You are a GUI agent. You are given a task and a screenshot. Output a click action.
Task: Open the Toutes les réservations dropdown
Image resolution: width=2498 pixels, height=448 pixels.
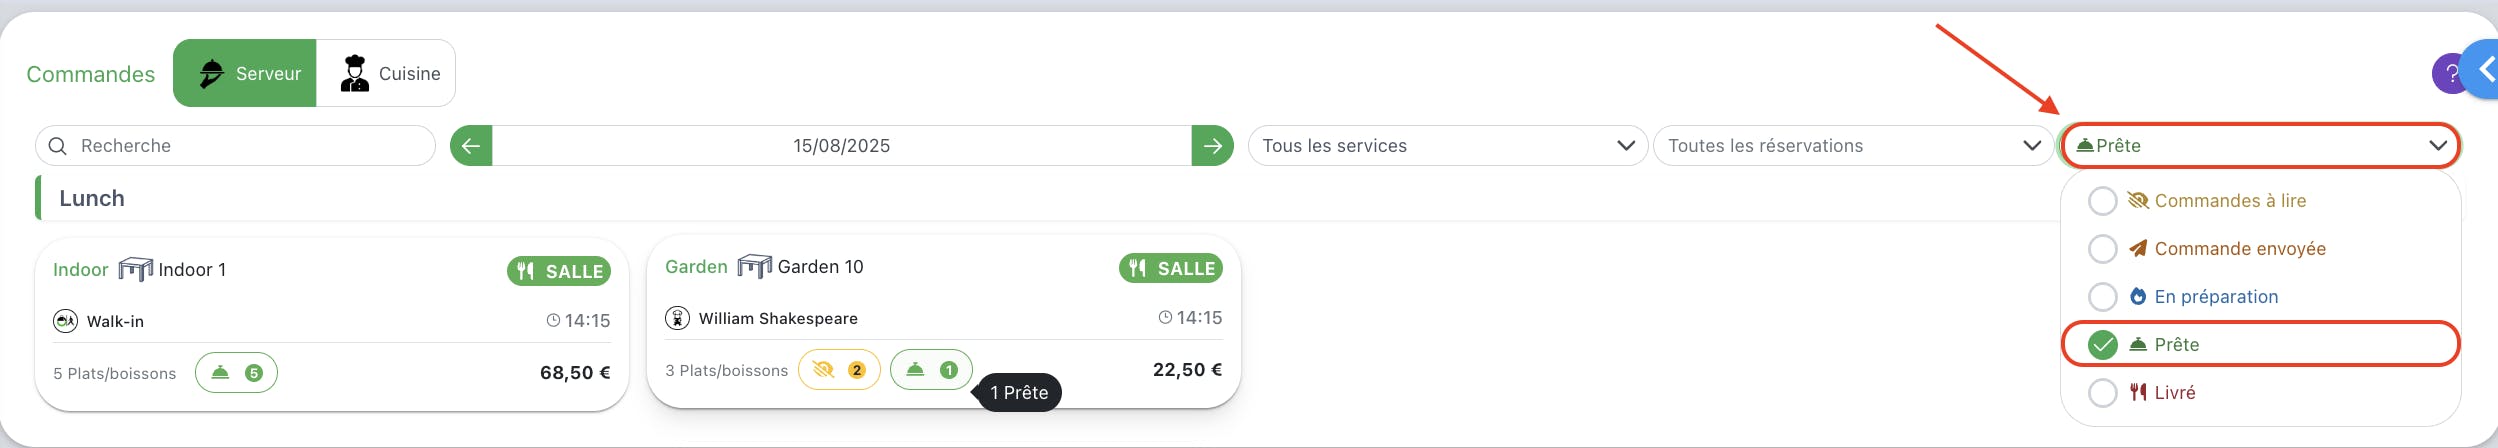coord(1853,146)
